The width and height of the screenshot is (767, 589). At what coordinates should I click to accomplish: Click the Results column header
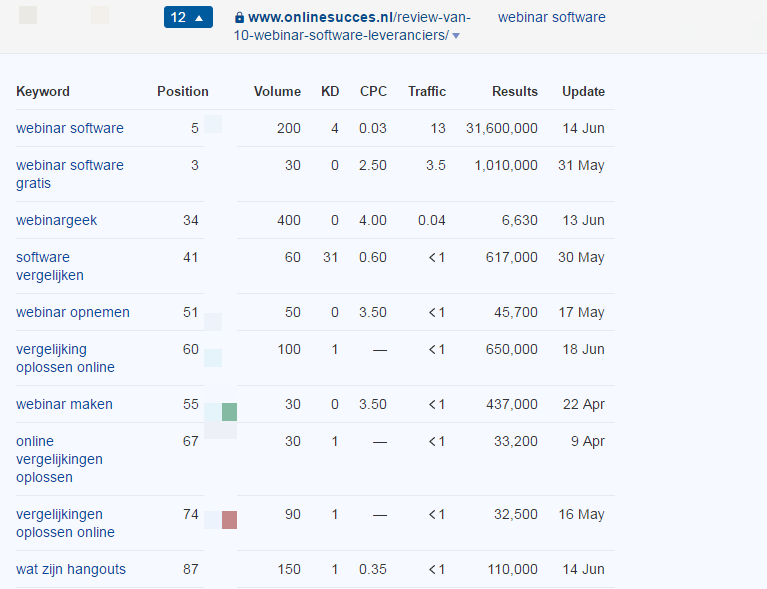tap(514, 91)
